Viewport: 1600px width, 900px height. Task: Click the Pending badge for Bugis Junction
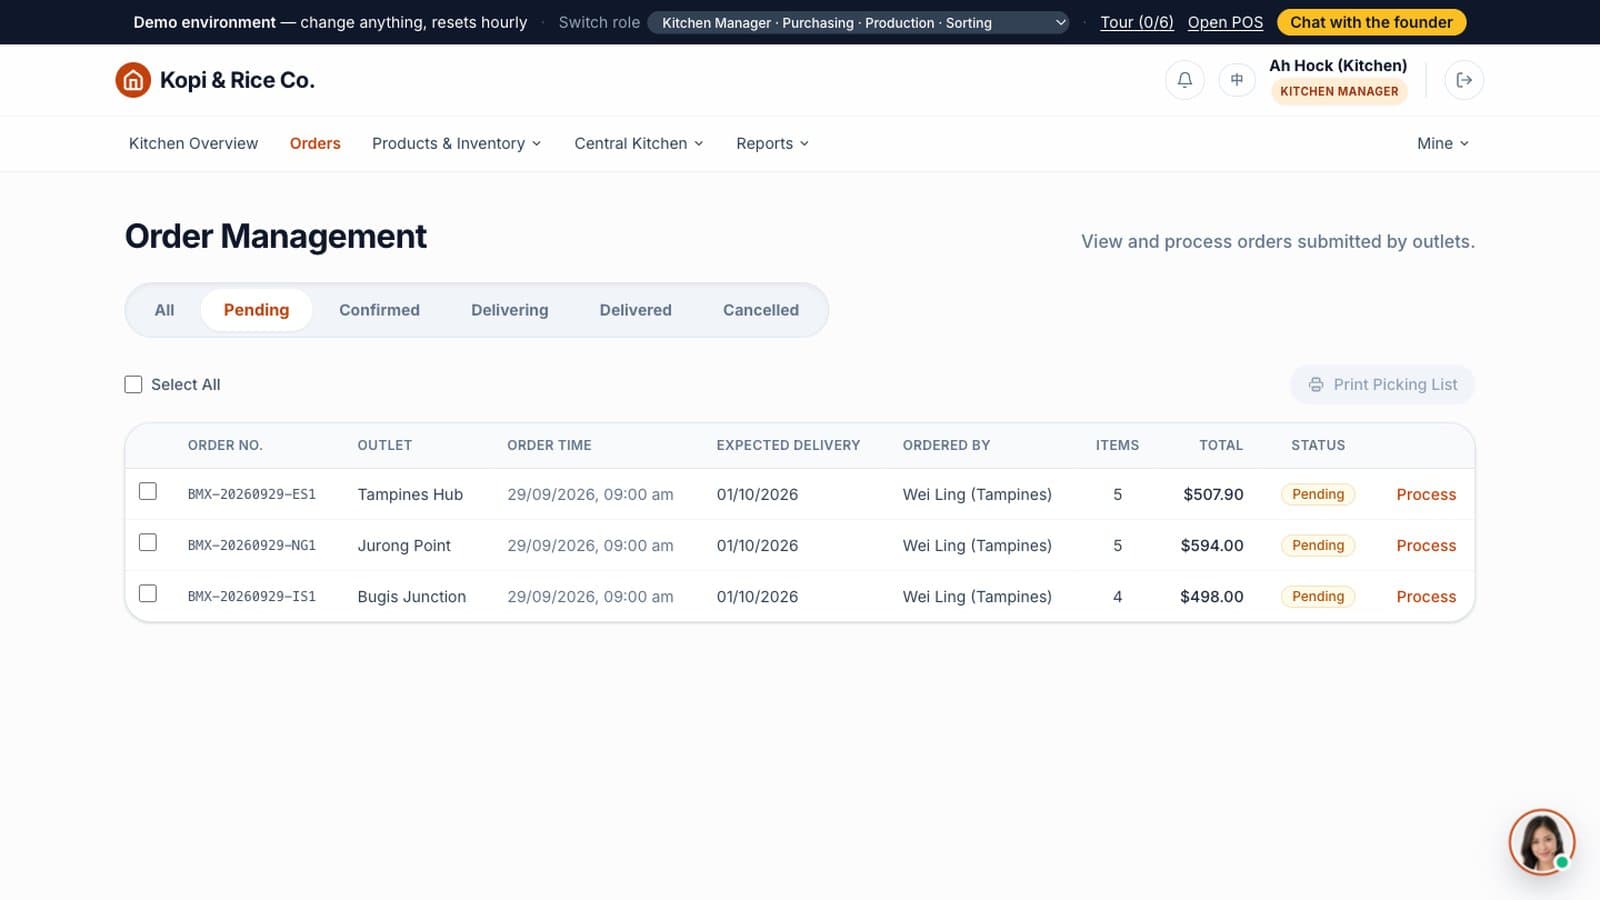(1318, 597)
